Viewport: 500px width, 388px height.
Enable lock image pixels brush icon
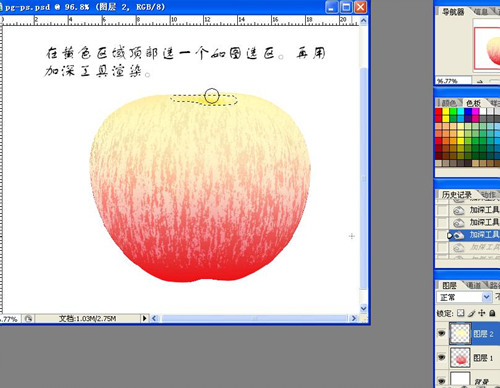click(471, 313)
